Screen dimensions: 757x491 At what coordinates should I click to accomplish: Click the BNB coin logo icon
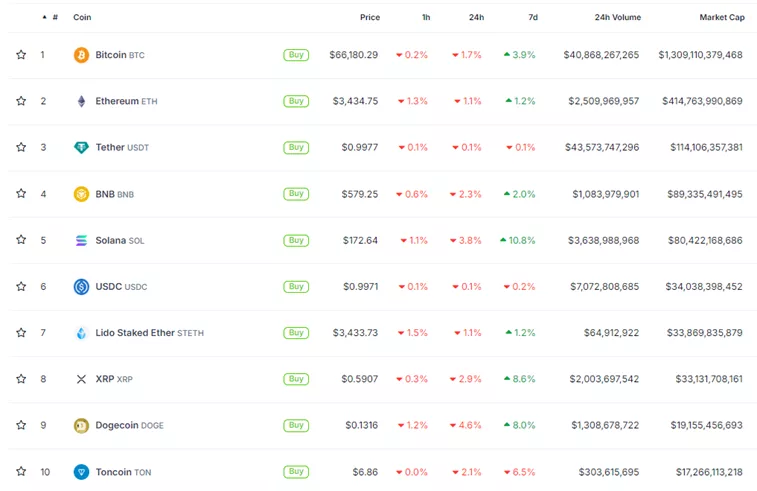[81, 194]
